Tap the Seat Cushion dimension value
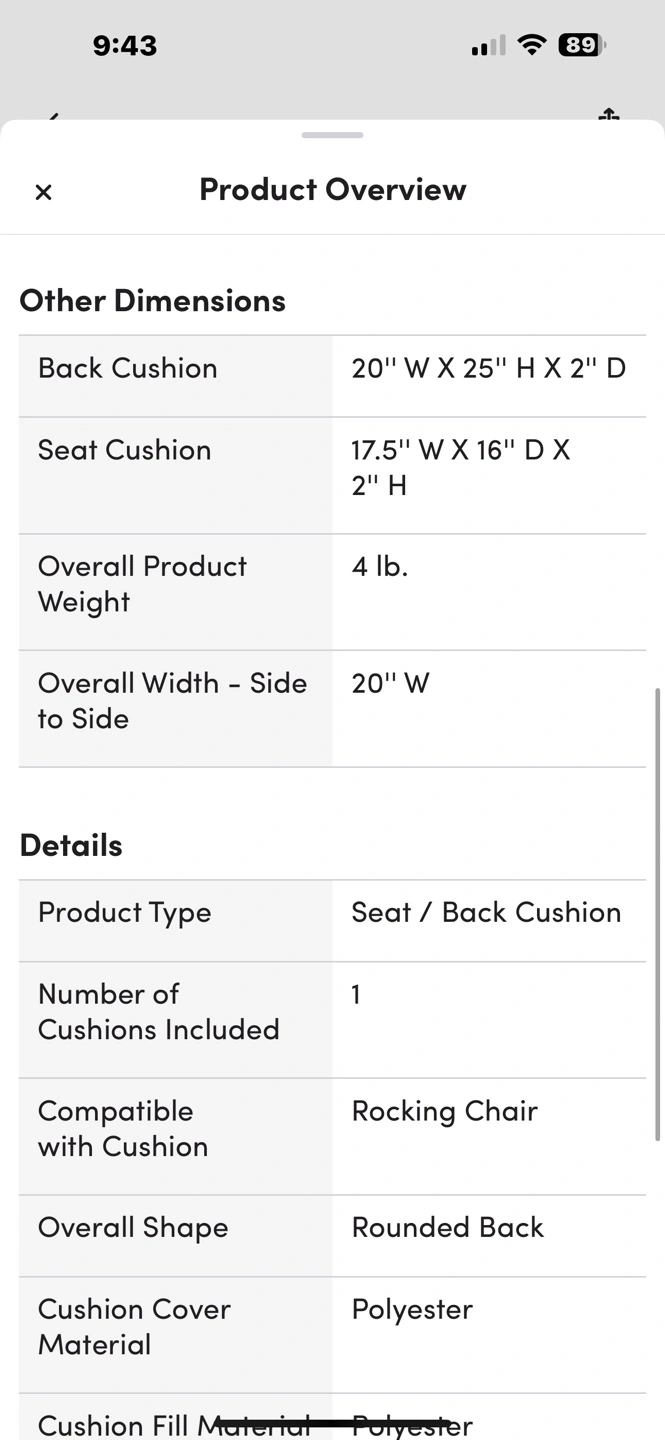Screen dimensions: 665x1440 (460, 467)
